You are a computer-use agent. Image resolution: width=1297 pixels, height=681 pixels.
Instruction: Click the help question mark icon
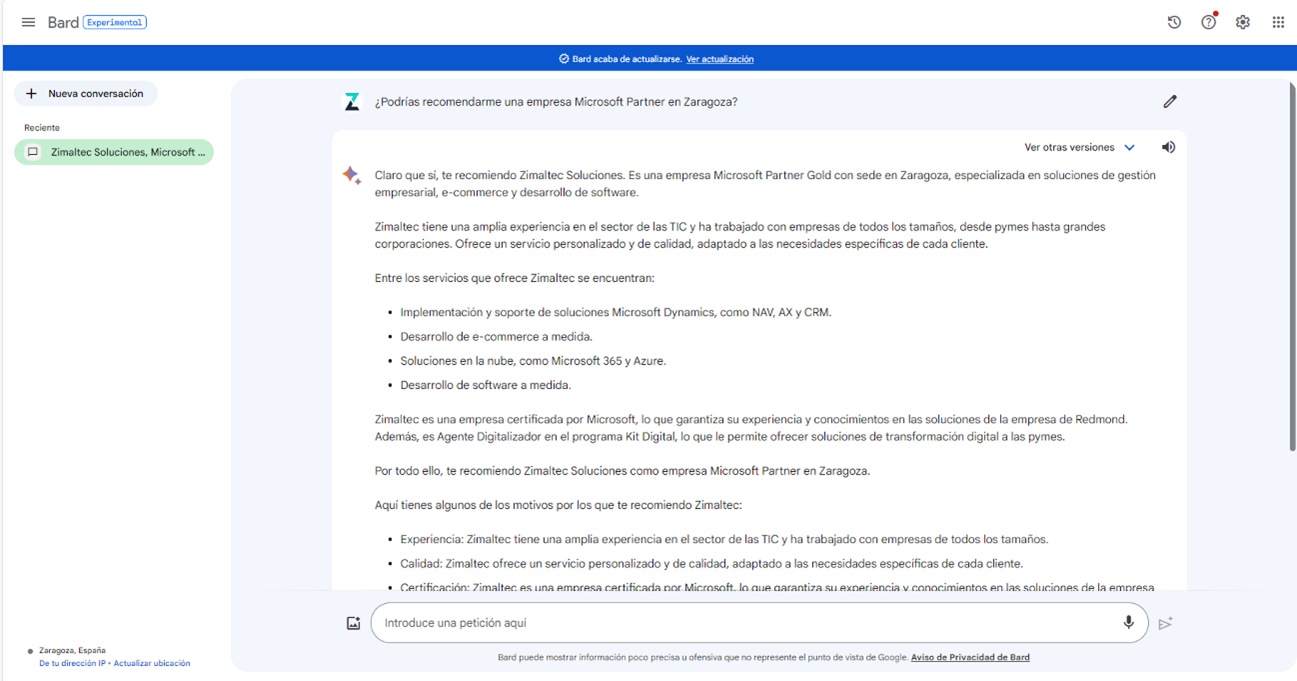click(x=1208, y=22)
